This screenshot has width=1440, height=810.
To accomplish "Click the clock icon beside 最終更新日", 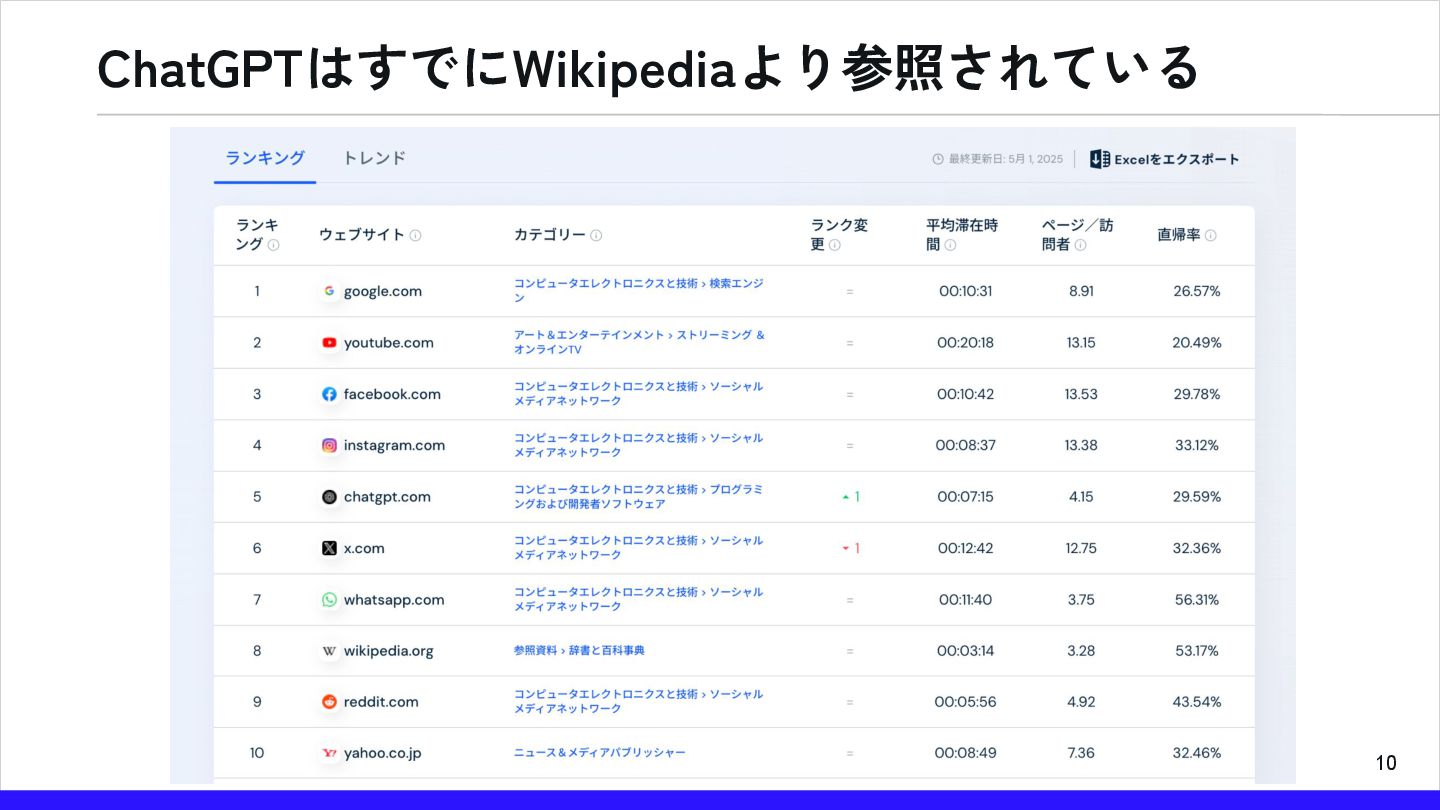I will 937,159.
